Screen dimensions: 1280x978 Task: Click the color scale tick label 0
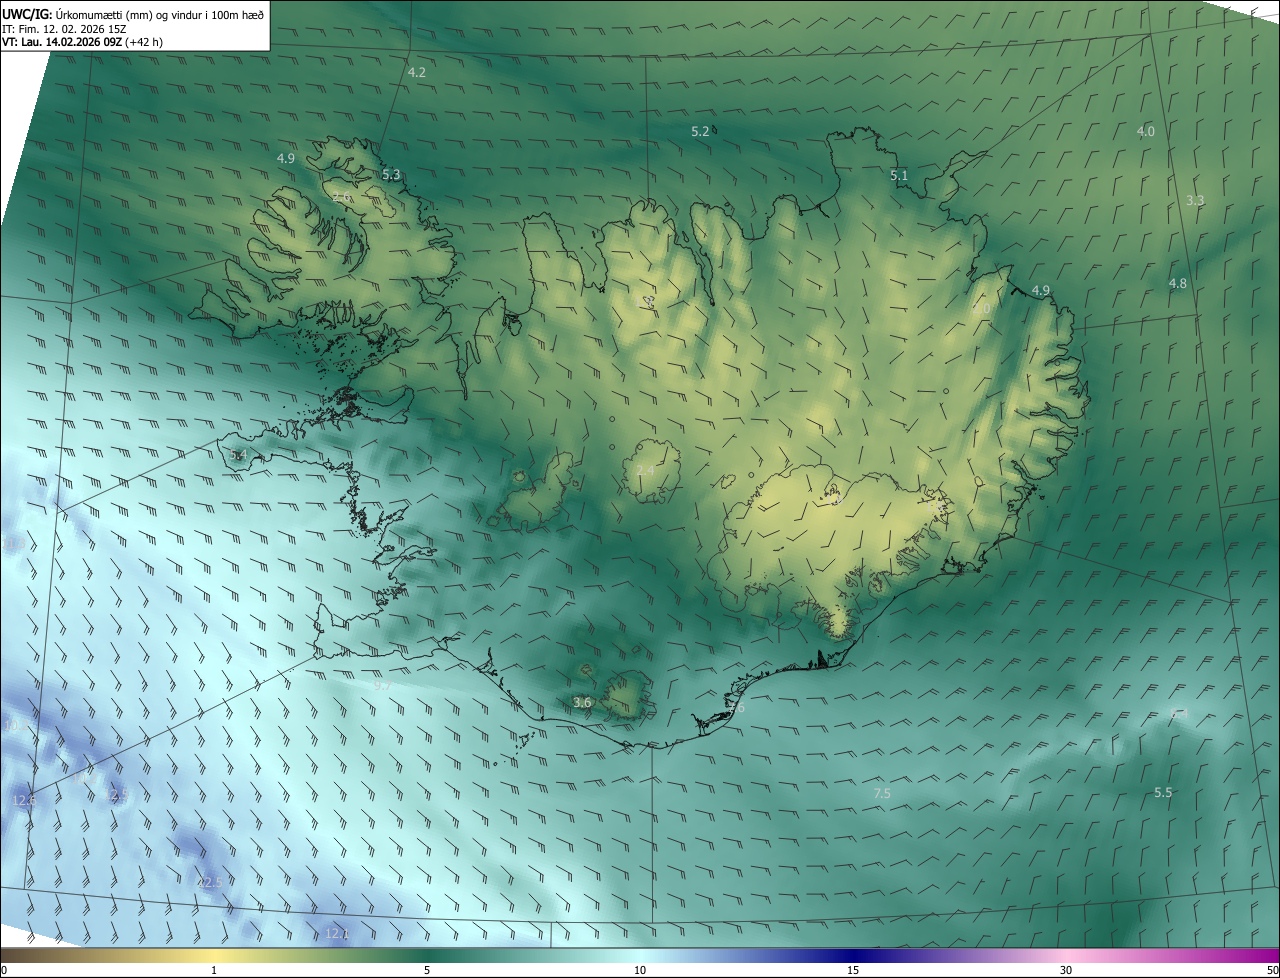pyautogui.click(x=4, y=970)
